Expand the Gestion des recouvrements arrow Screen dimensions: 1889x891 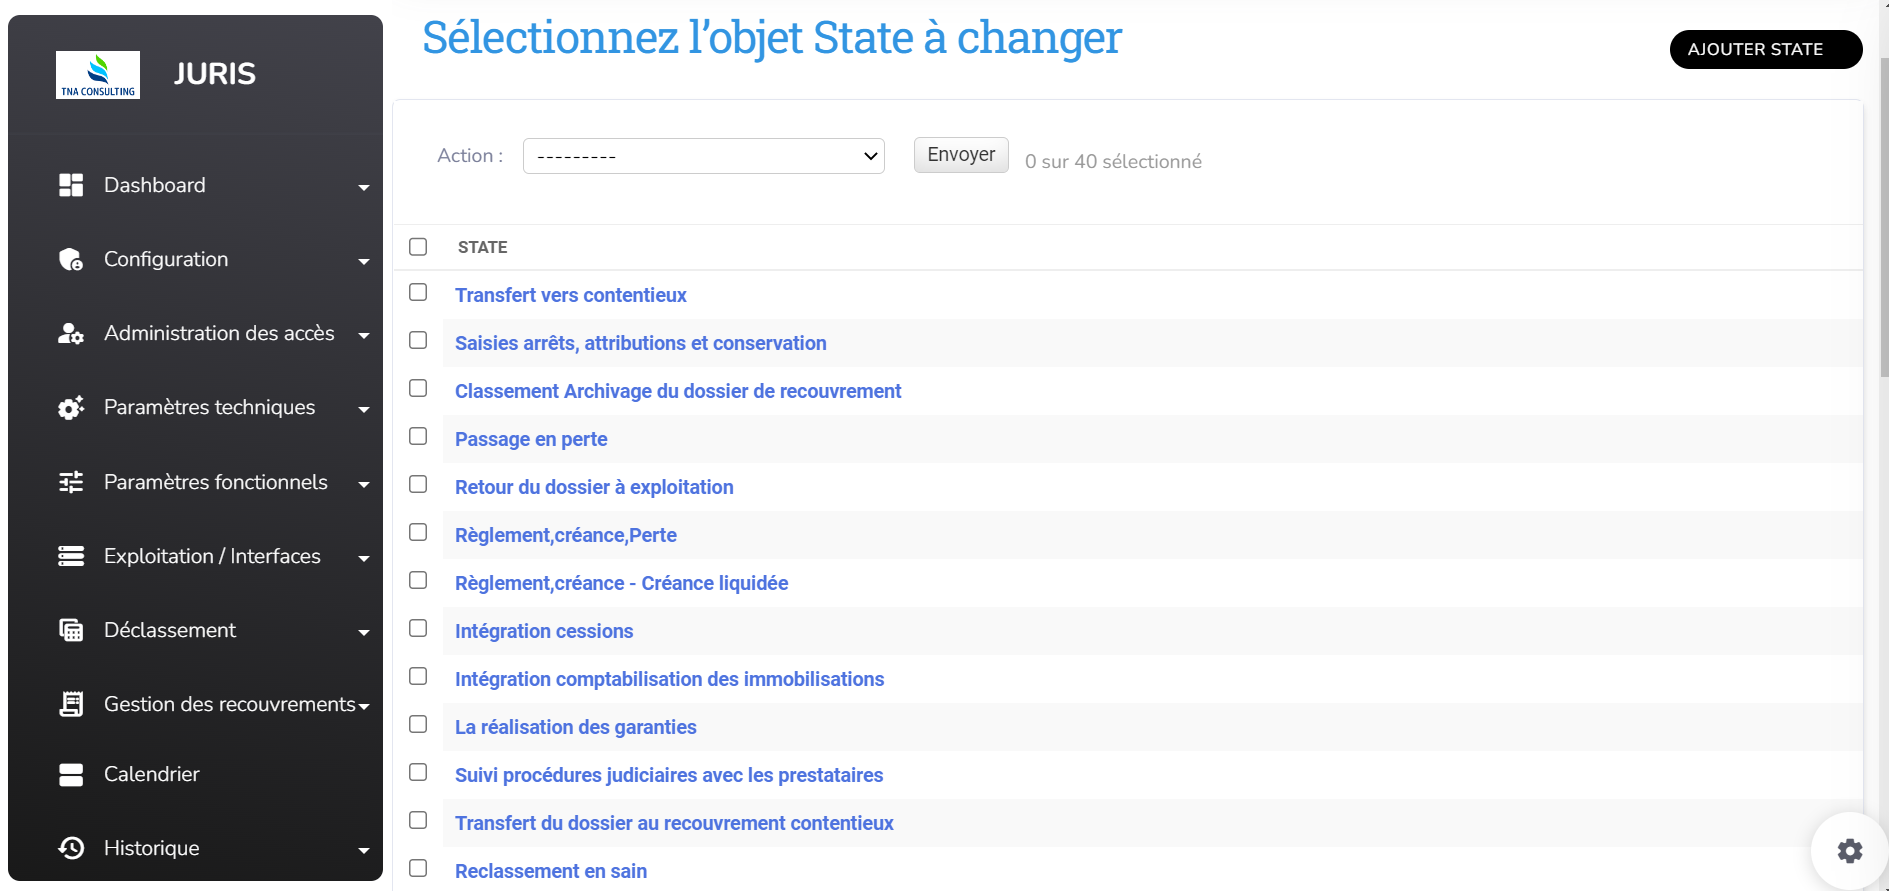364,707
